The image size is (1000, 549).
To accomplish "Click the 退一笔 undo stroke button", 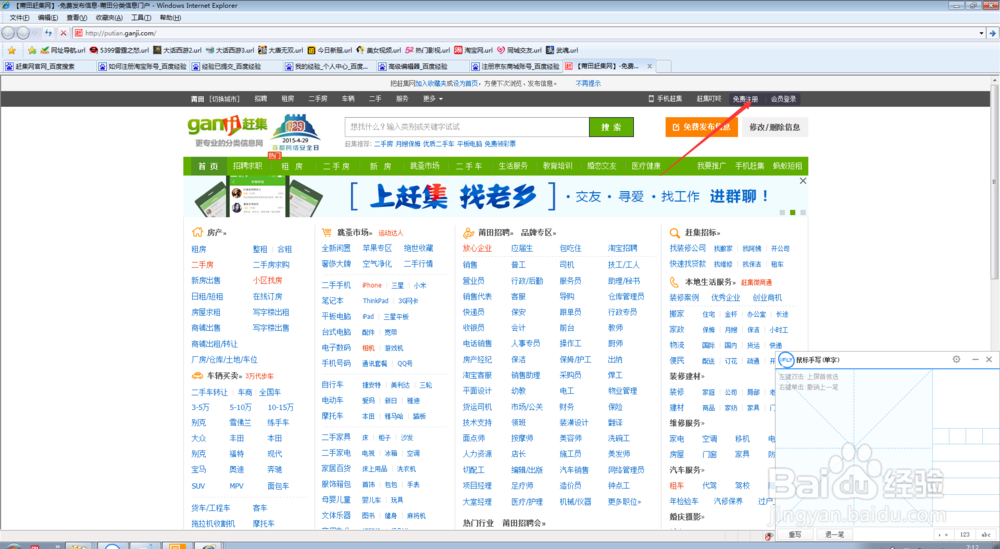I will 834,534.
